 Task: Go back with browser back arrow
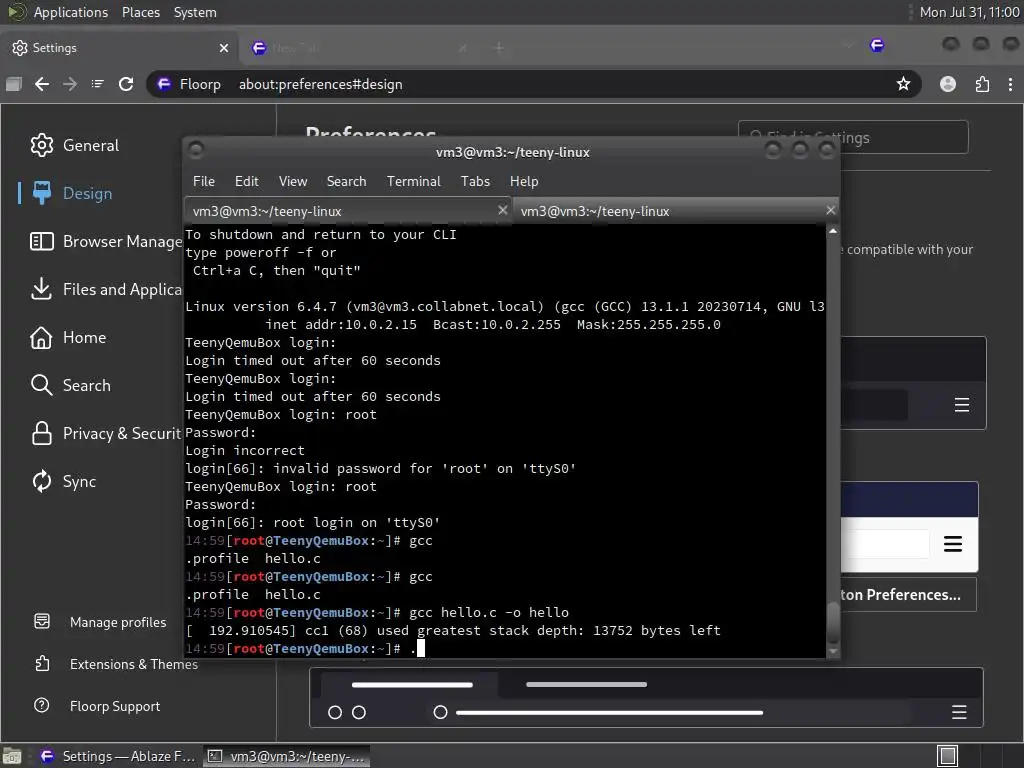[42, 84]
